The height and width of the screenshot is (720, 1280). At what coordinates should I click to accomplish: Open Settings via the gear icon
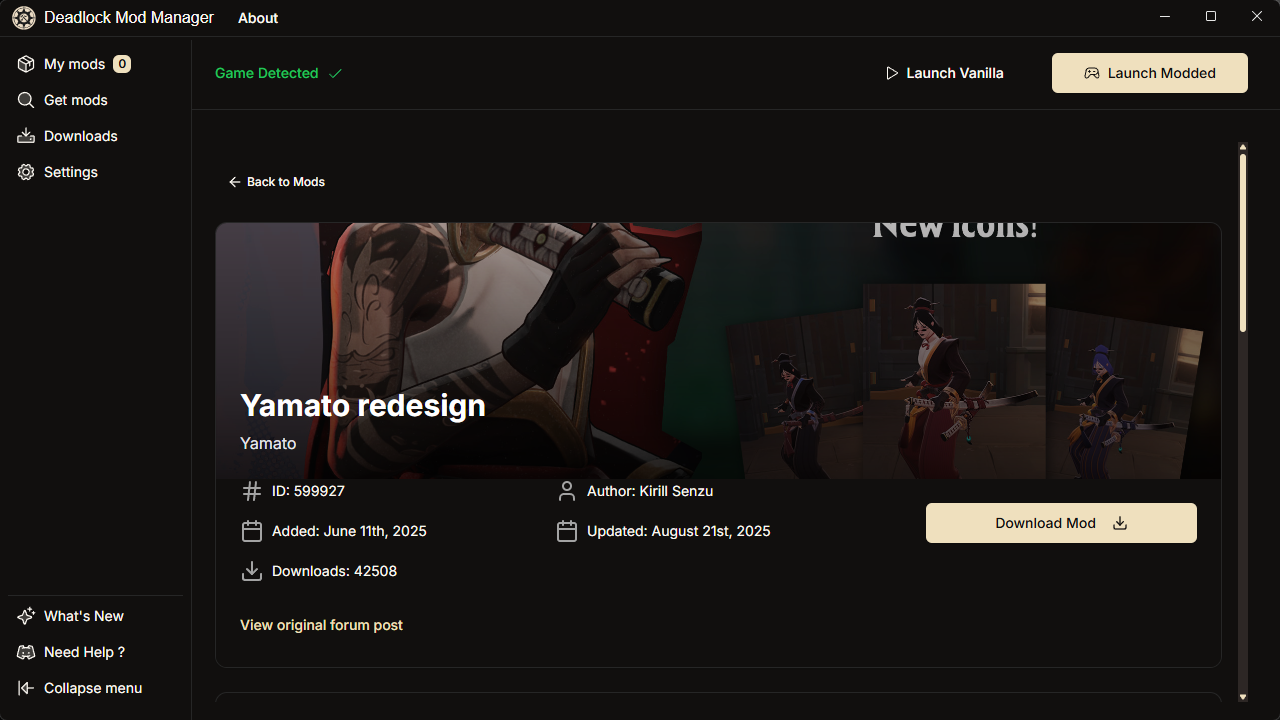[25, 171]
